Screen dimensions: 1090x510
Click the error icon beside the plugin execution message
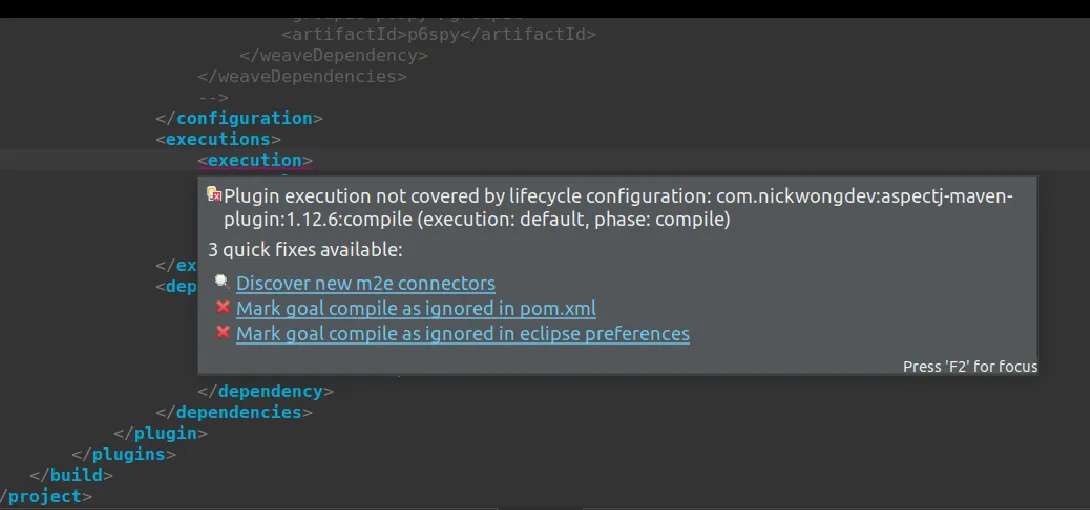pyautogui.click(x=213, y=194)
